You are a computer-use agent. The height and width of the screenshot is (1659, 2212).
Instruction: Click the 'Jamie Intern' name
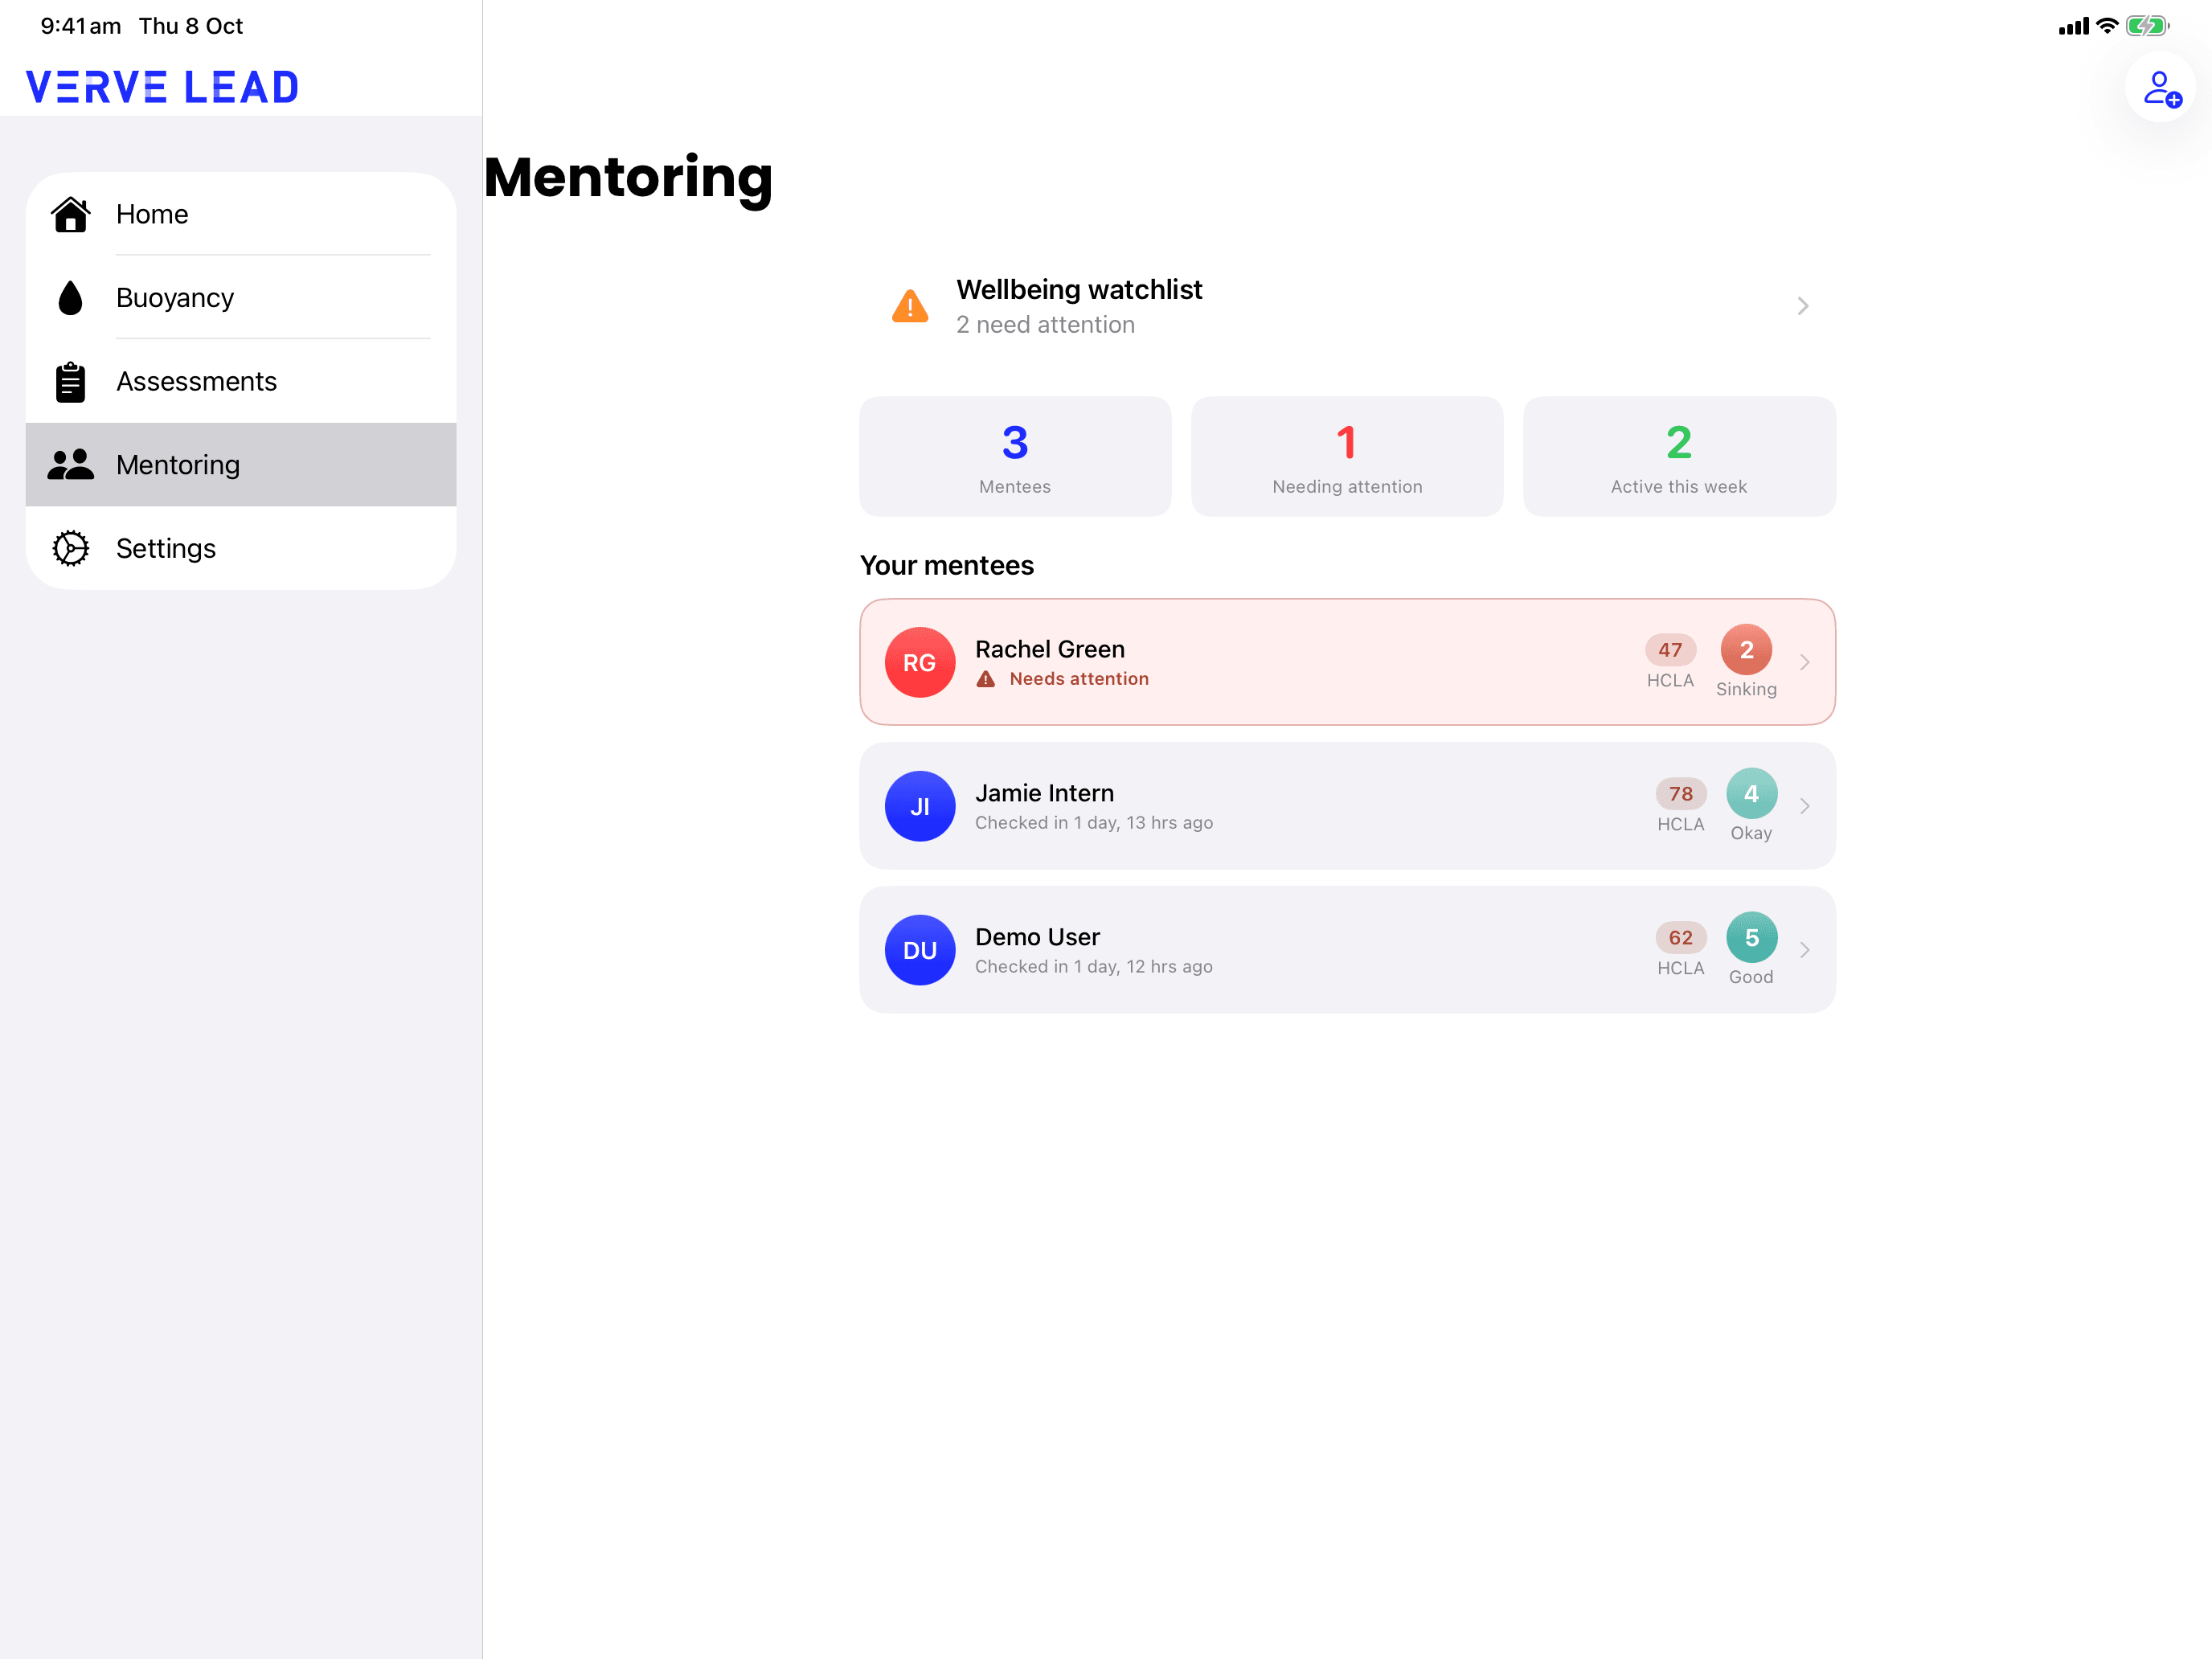(x=1044, y=793)
